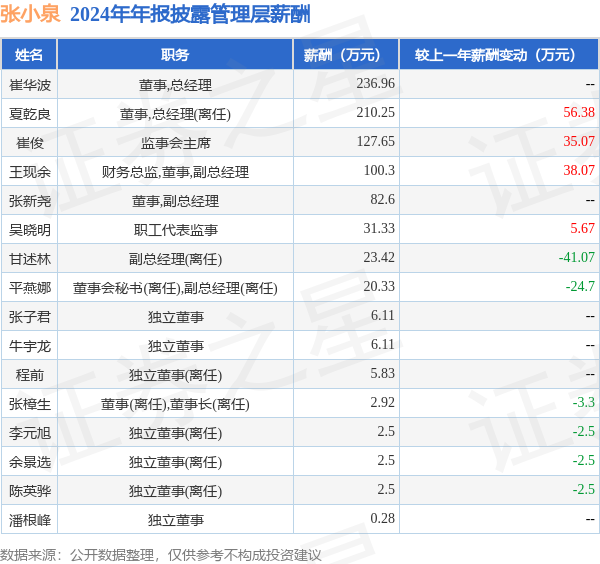
Task: Click the position 副总经理(离任)
Action: 175,259
